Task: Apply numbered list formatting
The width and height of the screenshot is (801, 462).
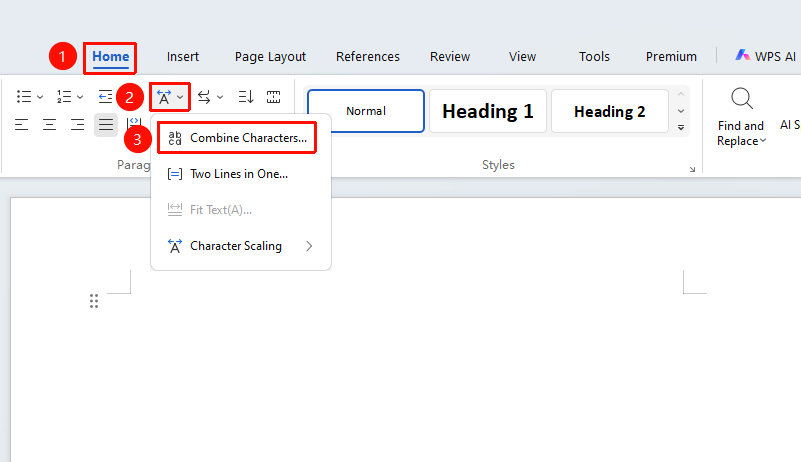Action: point(64,97)
